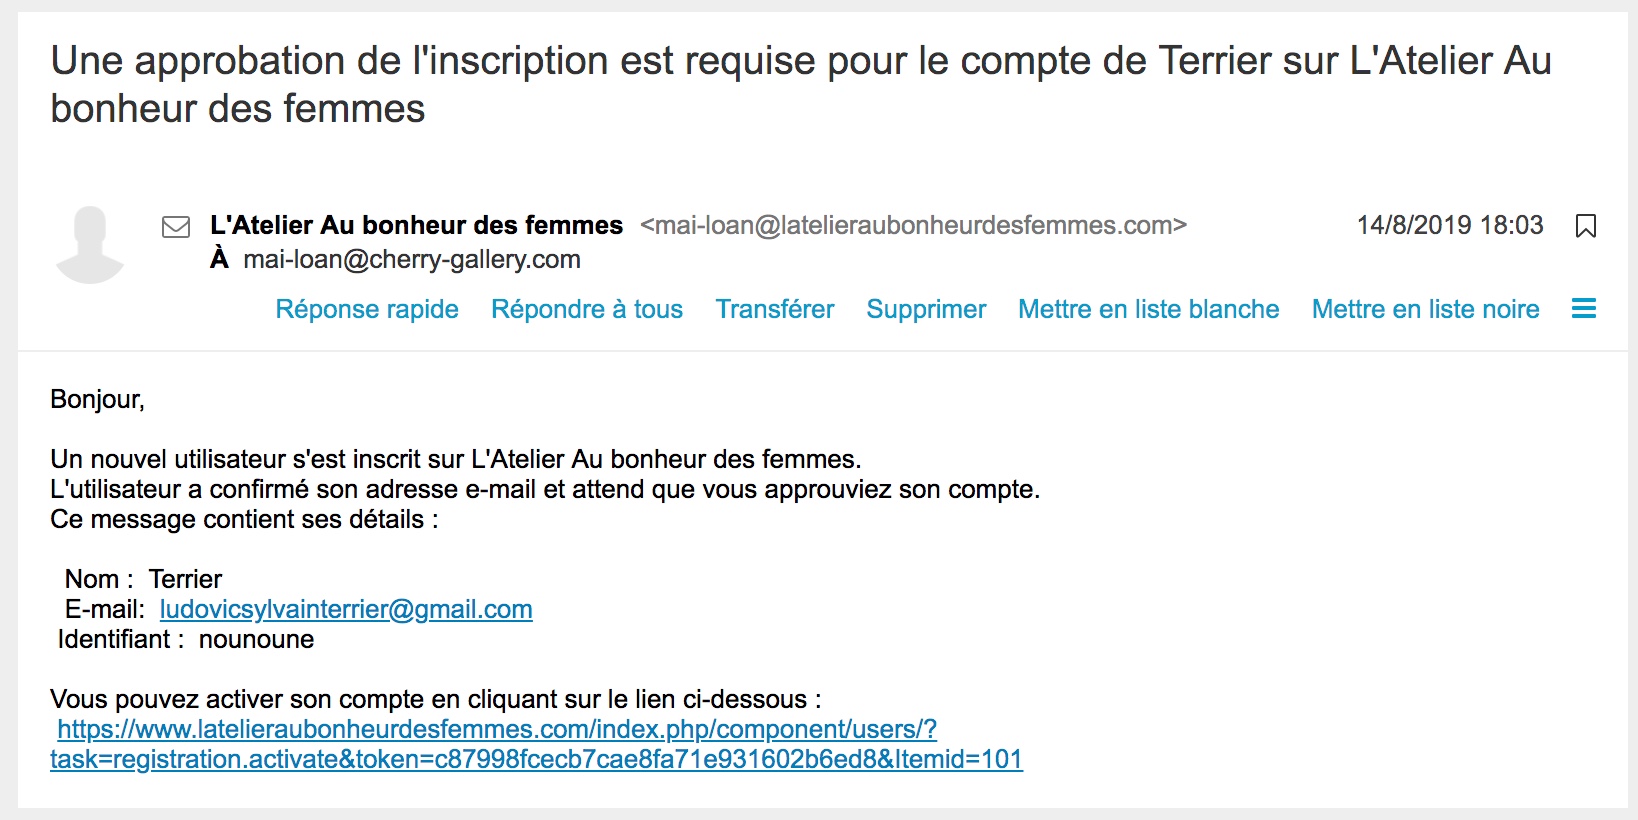
Task: Click recipient address mai-loan@cherry-gallery.com
Action: point(412,260)
